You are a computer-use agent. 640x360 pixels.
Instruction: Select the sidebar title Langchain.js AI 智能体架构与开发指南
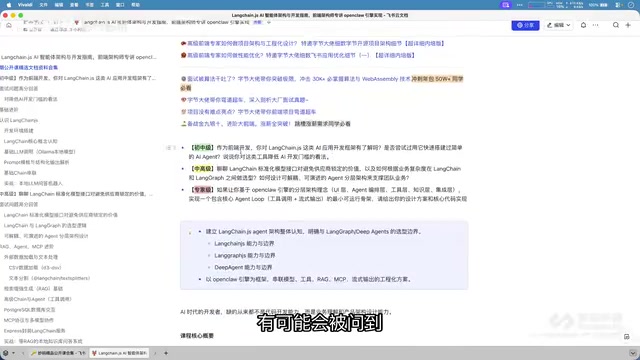click(78, 57)
